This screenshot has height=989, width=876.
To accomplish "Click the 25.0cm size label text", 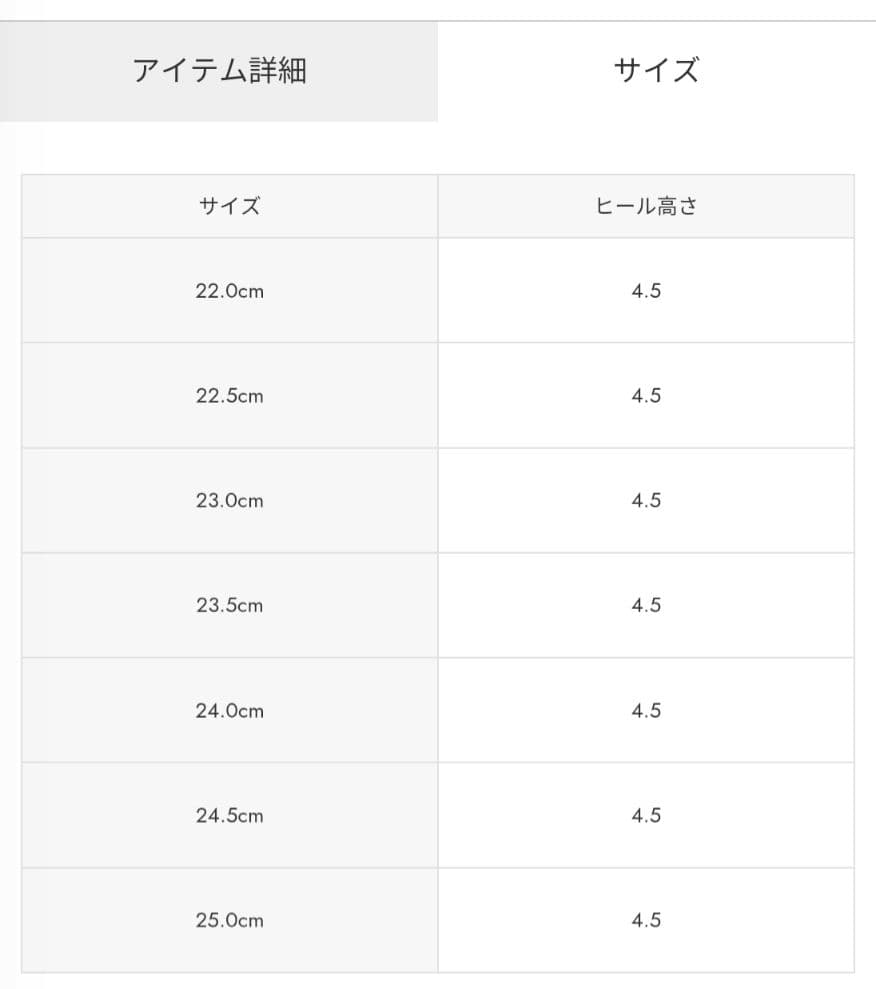I will pyautogui.click(x=229, y=920).
